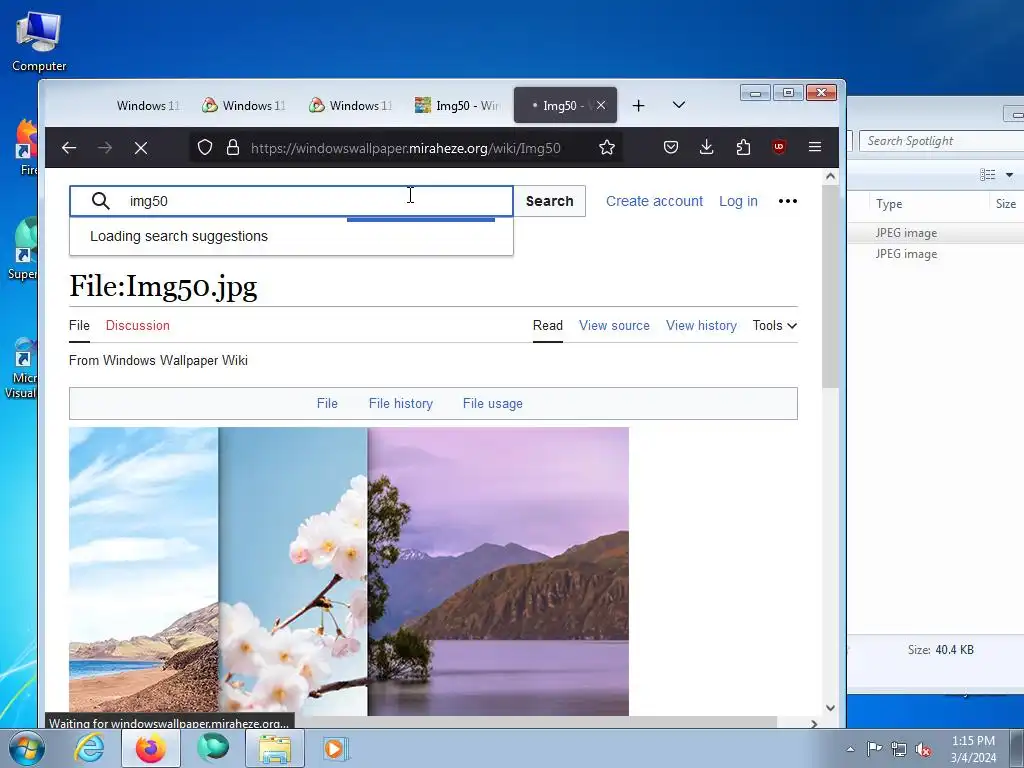The height and width of the screenshot is (768, 1024).
Task: Jump to File history section
Action: [x=400, y=404]
